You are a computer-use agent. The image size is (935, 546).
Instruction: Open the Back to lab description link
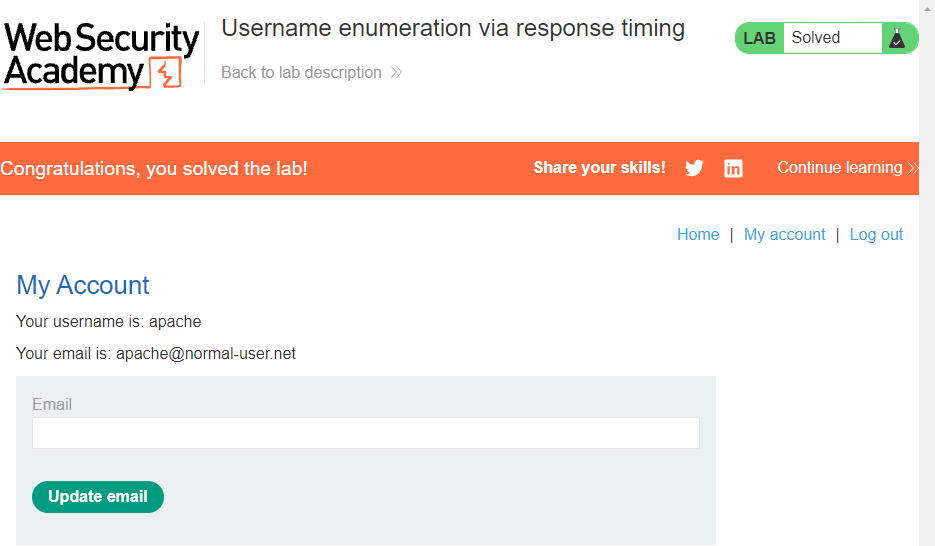click(301, 72)
